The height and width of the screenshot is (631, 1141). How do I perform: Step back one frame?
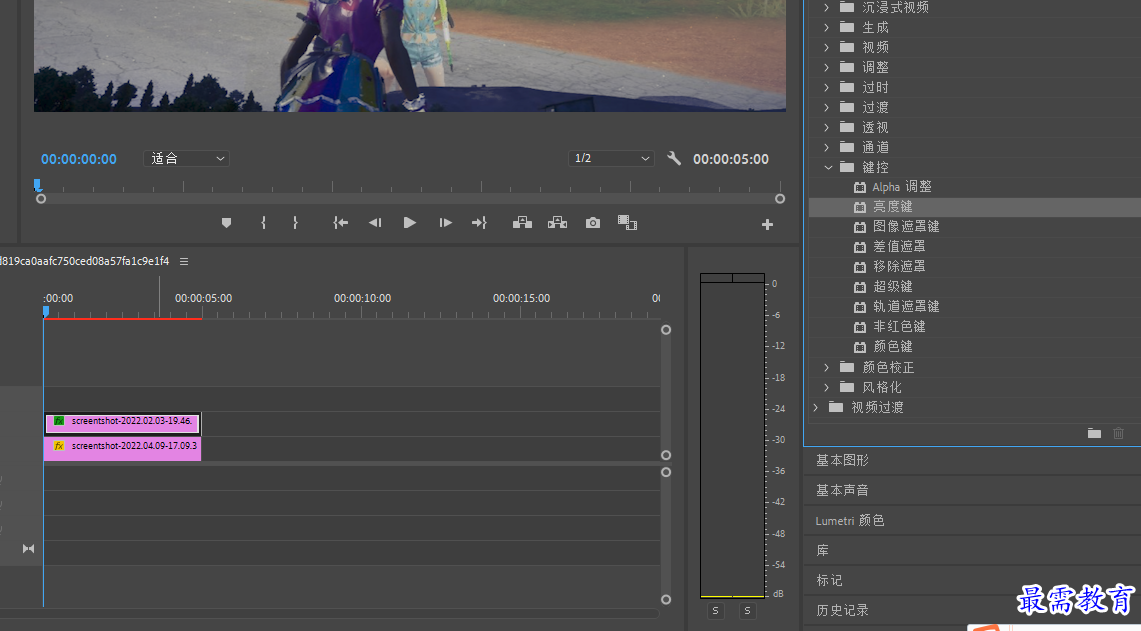click(x=375, y=223)
